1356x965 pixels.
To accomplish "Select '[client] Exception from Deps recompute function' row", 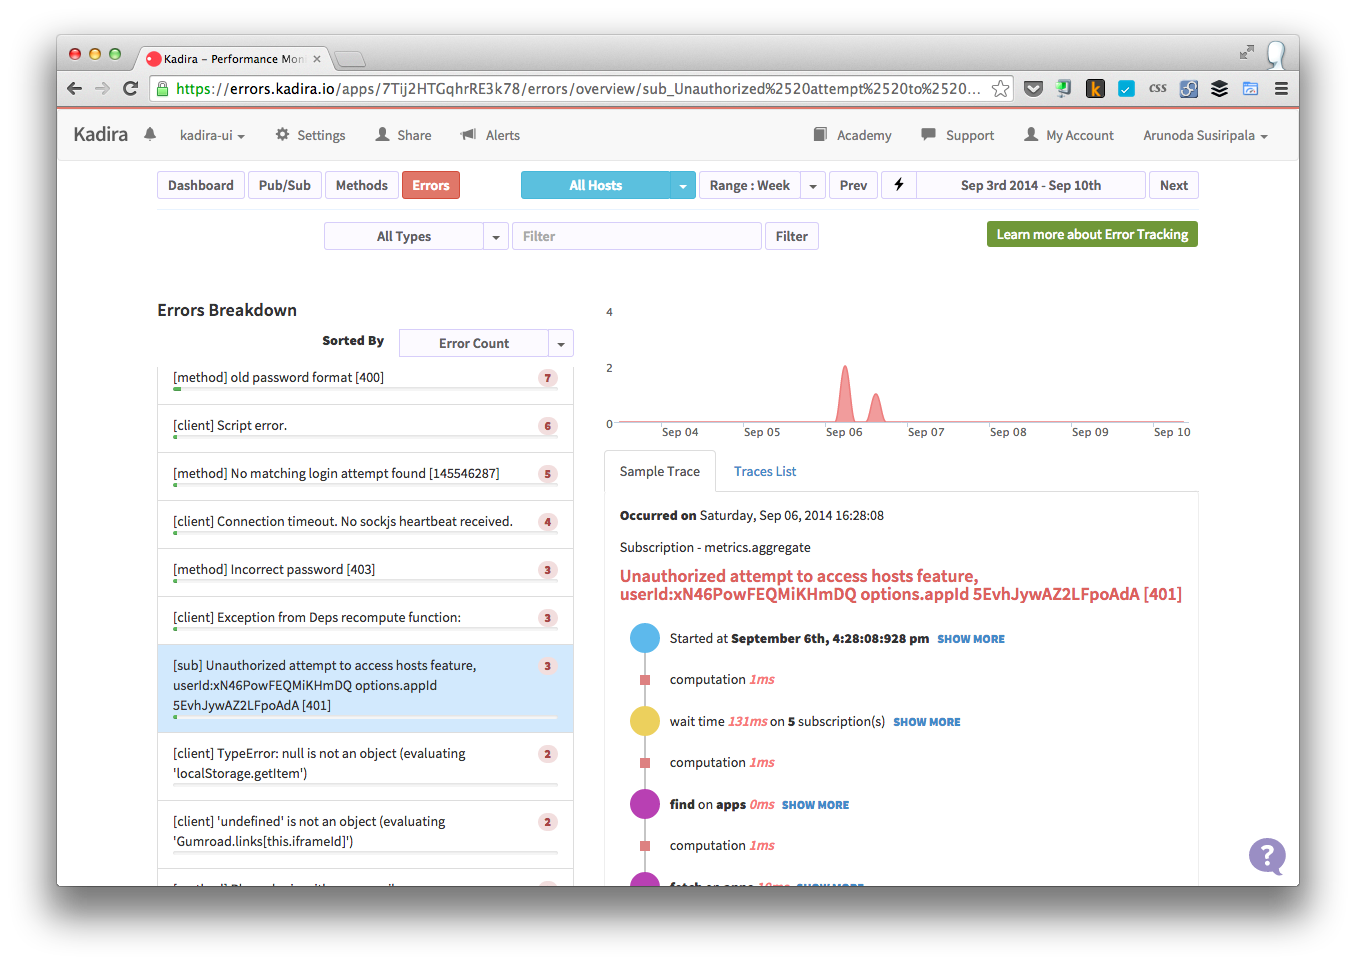I will tap(365, 620).
